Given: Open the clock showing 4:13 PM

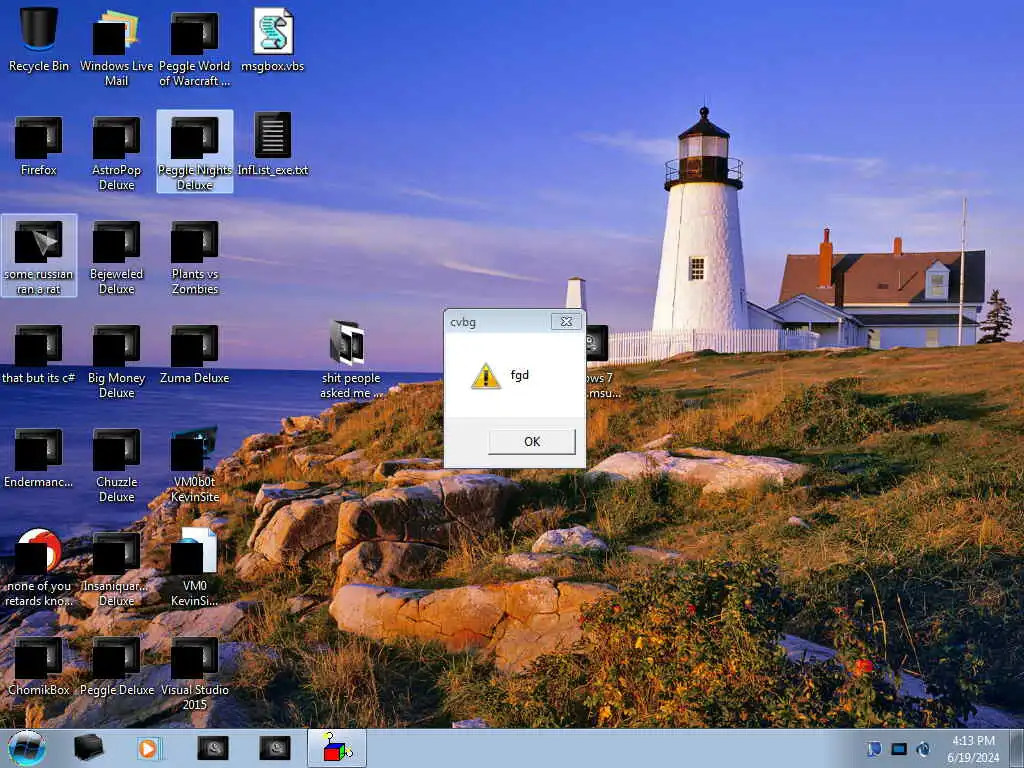Looking at the screenshot, I should point(973,748).
